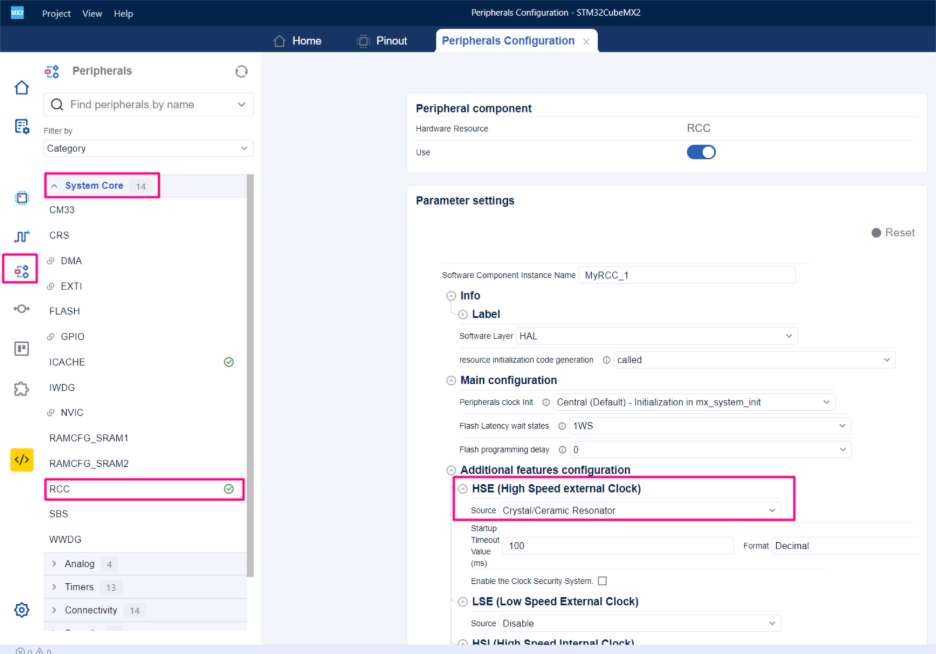Collapse the LSE section
Screen dimensions: 936x654
coord(463,602)
